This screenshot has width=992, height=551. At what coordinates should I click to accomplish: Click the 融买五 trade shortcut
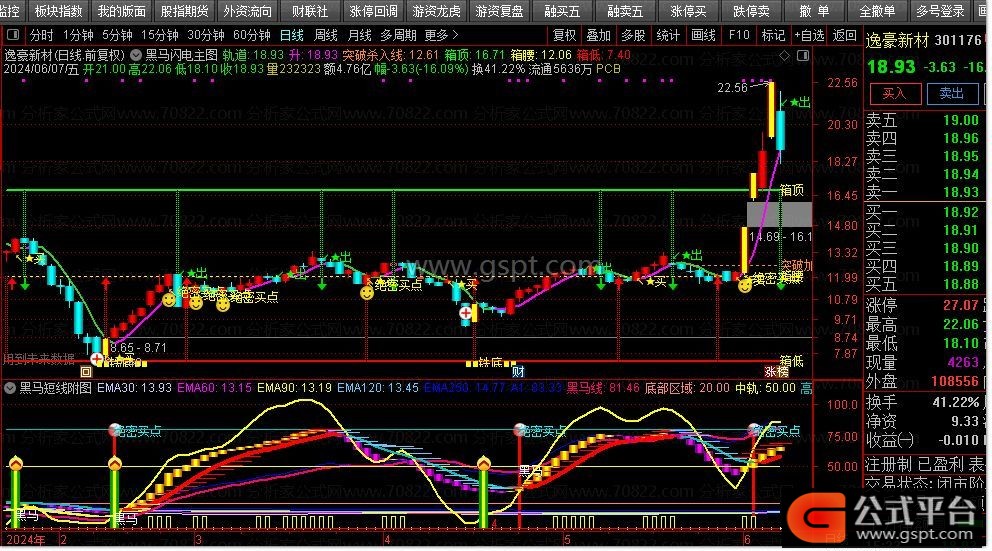point(562,11)
